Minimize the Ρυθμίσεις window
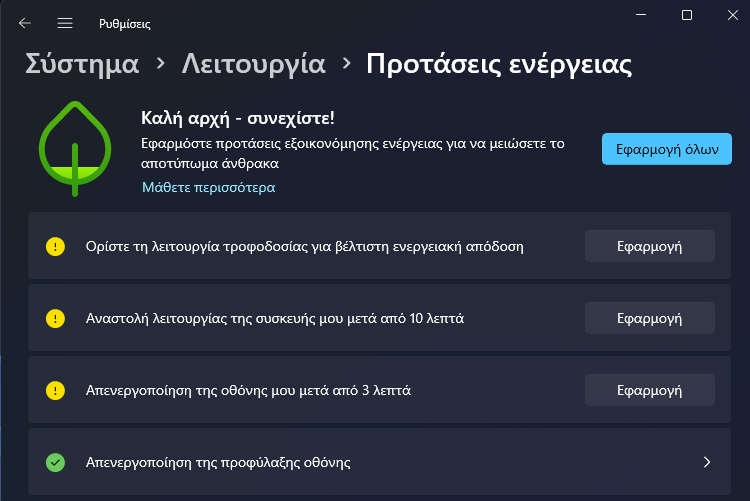 click(641, 15)
